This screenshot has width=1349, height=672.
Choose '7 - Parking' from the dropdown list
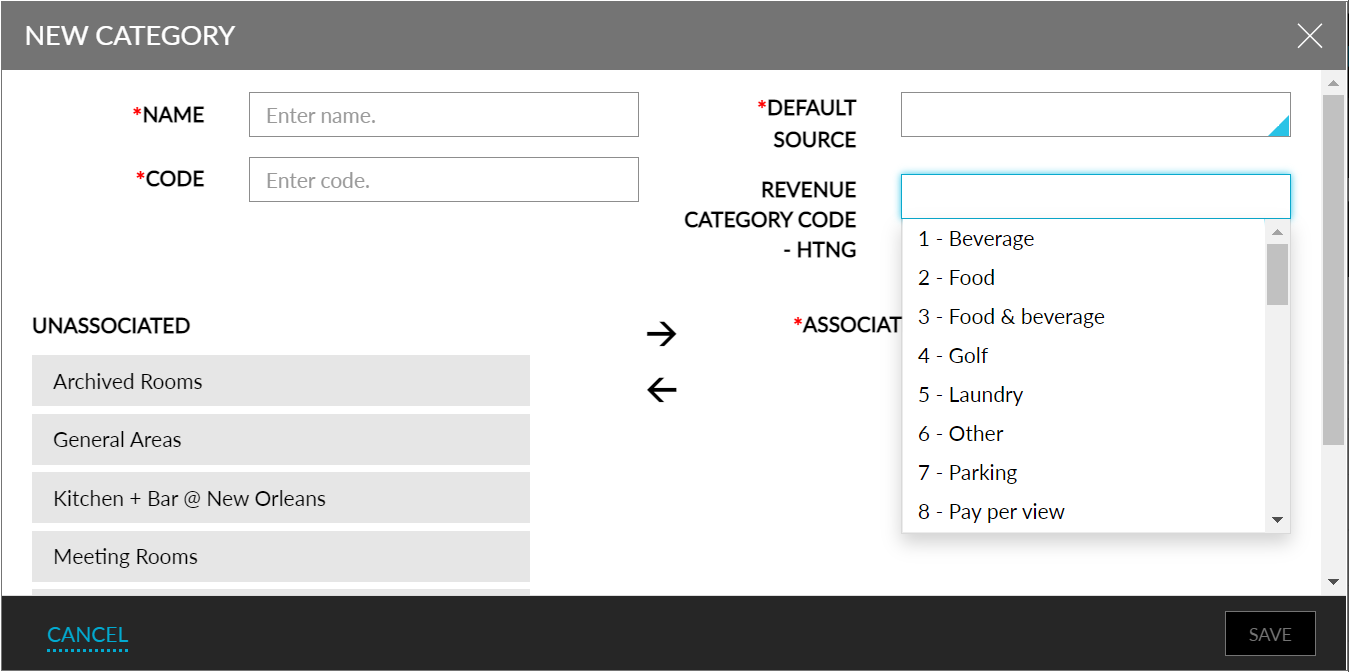tap(967, 472)
